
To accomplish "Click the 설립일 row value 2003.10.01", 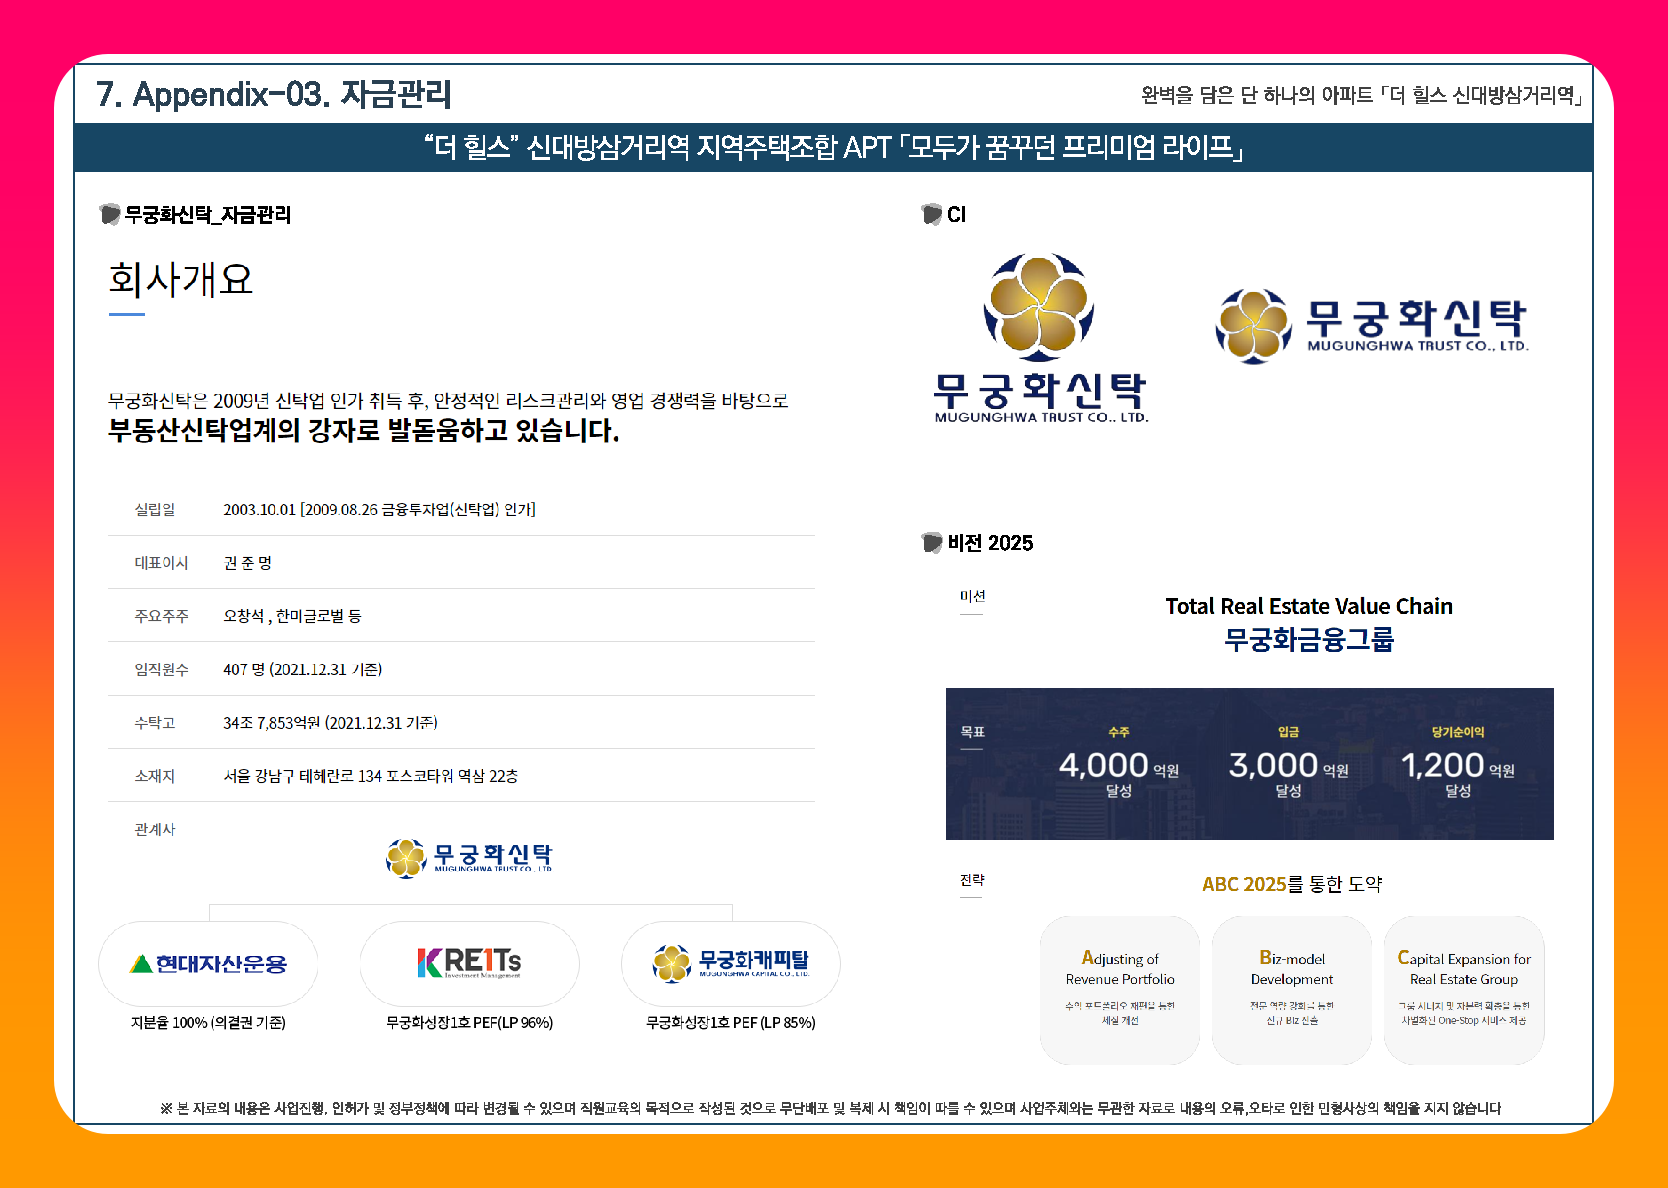I will pyautogui.click(x=379, y=510).
